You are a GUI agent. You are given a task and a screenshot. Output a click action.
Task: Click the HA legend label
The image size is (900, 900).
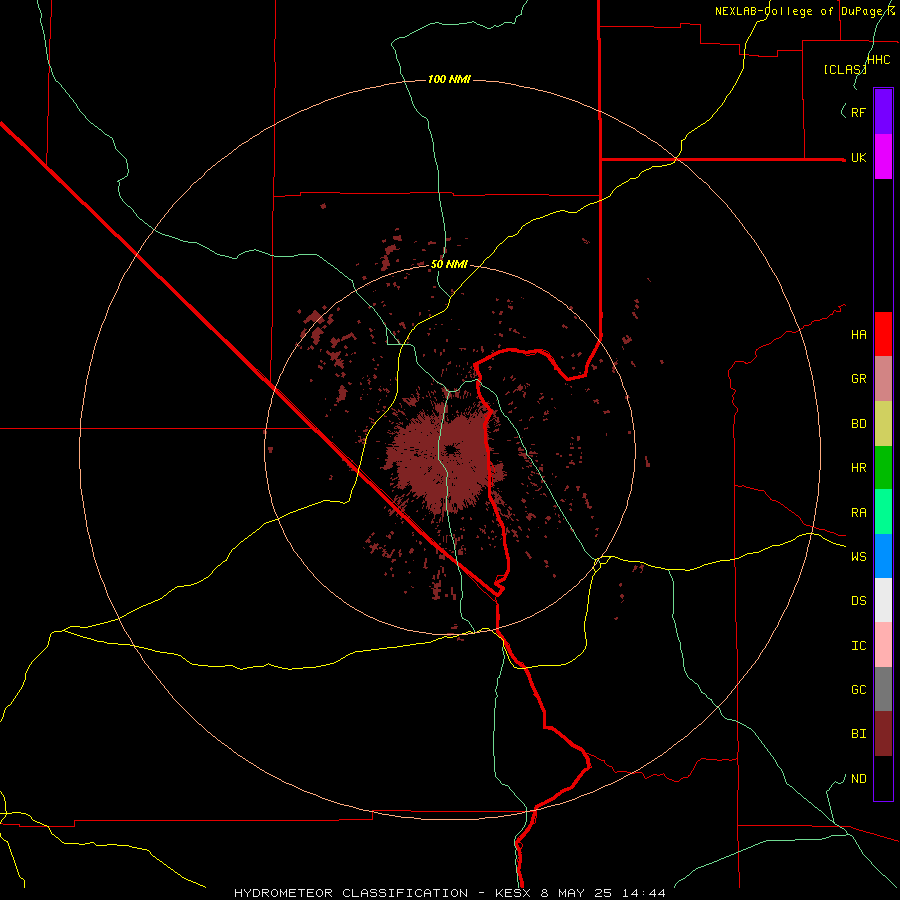(x=858, y=335)
